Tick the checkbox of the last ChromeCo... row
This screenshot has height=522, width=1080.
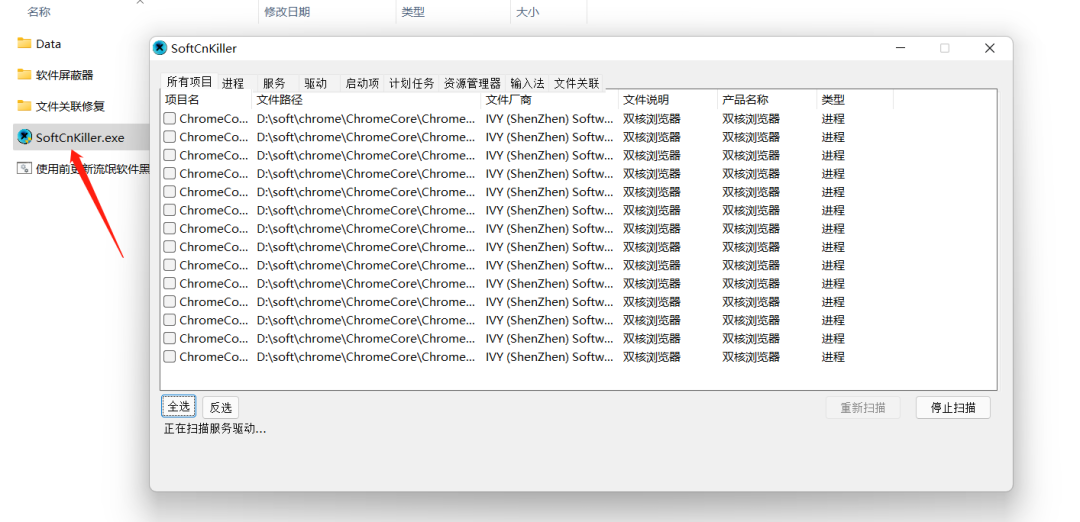coord(169,357)
